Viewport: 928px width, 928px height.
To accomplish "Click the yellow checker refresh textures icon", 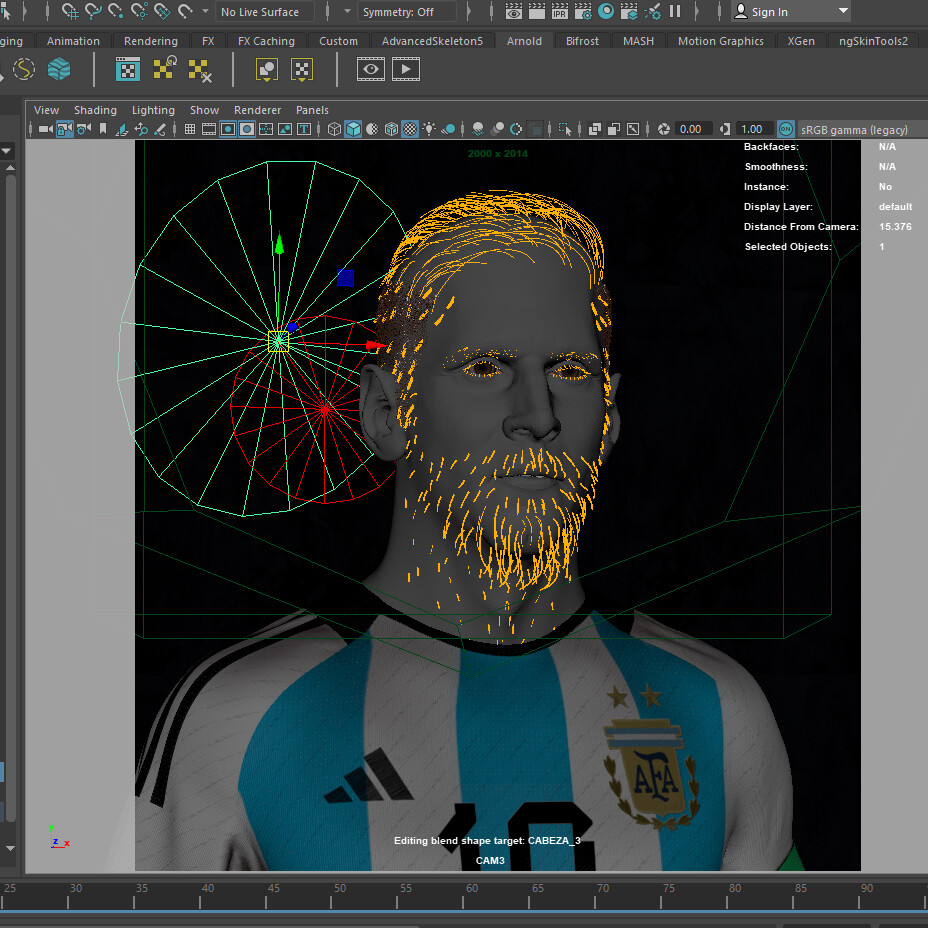I will point(165,69).
